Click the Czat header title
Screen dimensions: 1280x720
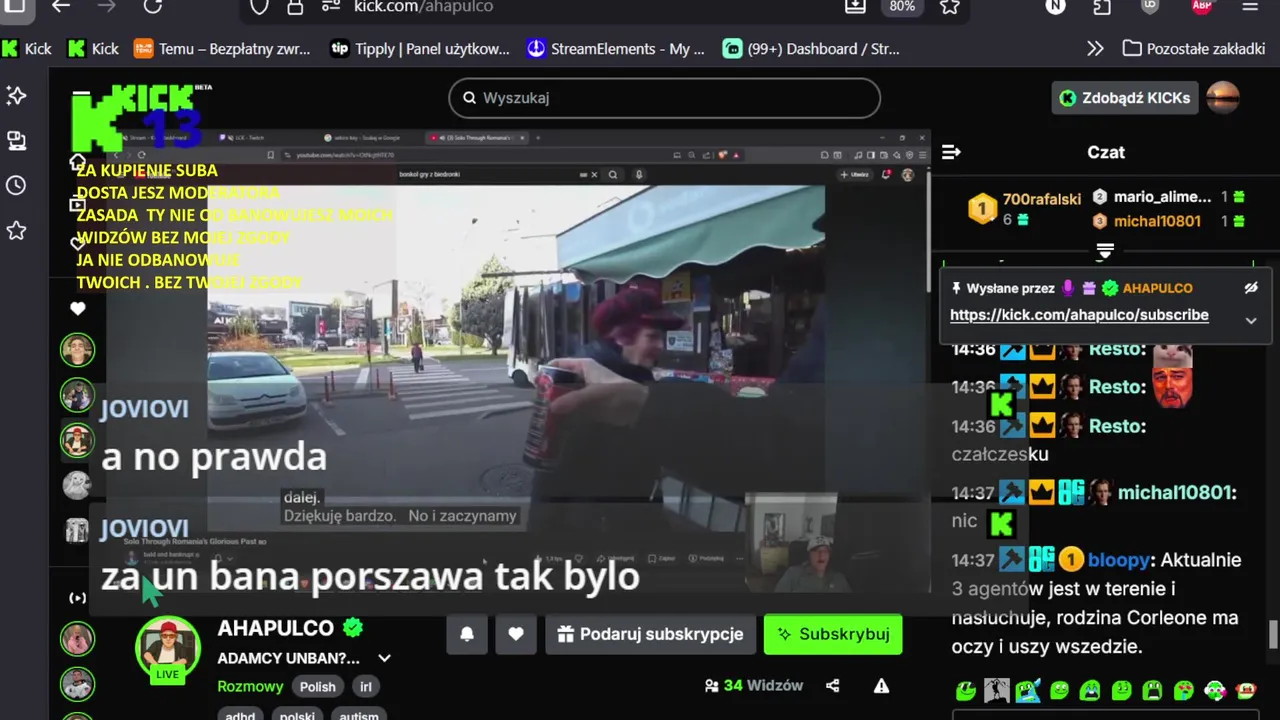(1106, 152)
